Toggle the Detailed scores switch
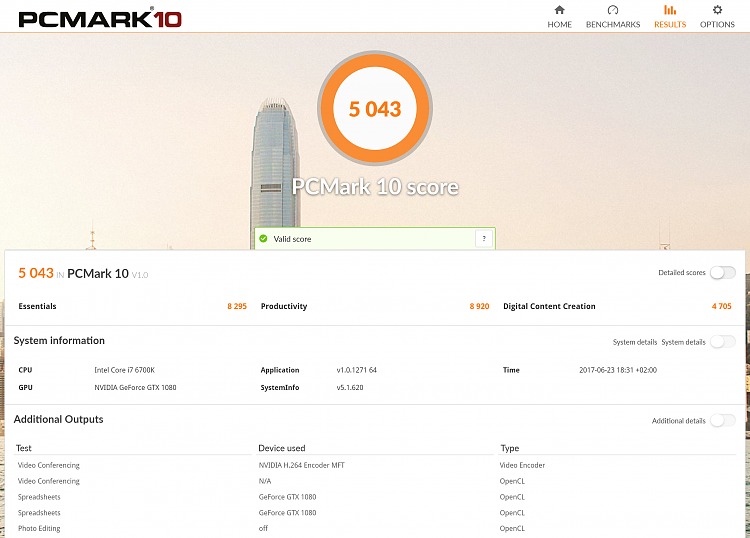The height and width of the screenshot is (538, 750). (722, 273)
